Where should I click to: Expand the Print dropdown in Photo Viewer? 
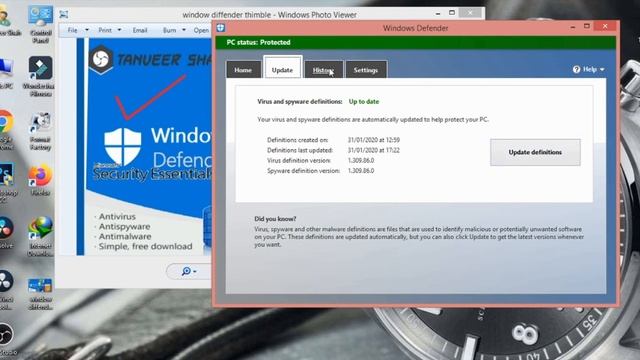[x=119, y=30]
